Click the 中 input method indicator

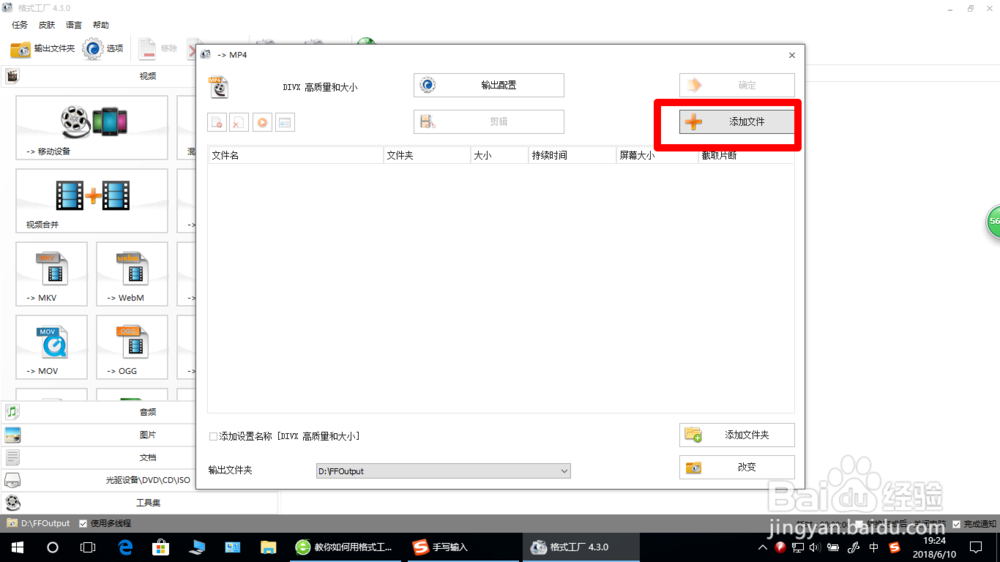[x=874, y=547]
